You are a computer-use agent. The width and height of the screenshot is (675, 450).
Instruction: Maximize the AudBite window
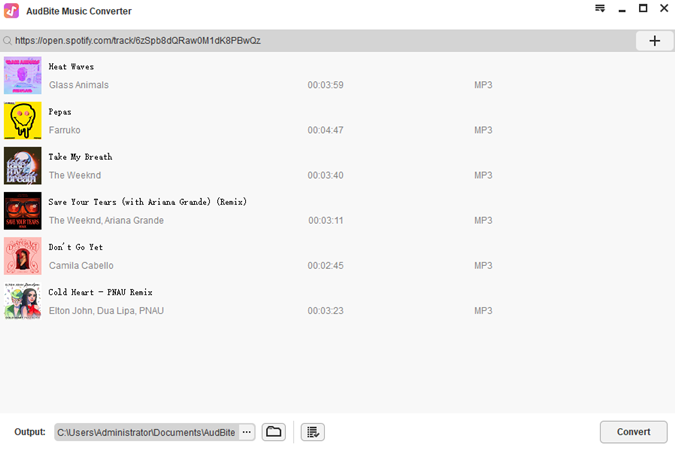643,8
